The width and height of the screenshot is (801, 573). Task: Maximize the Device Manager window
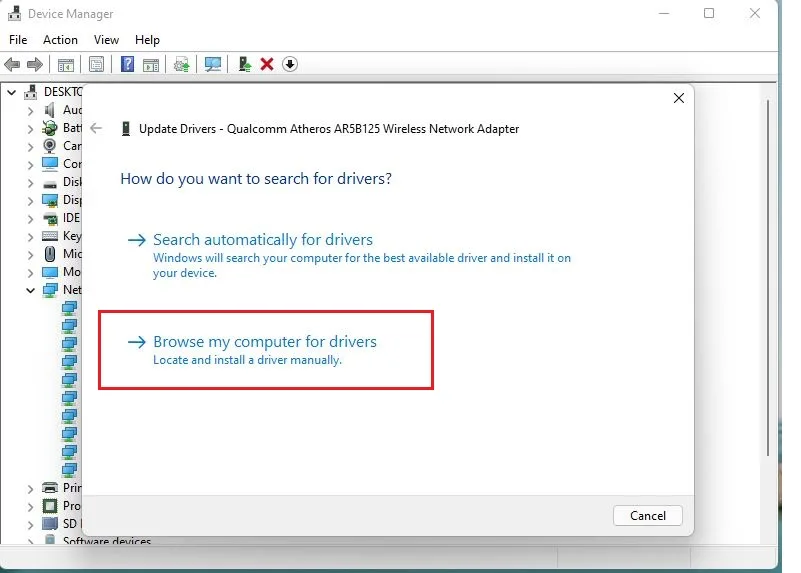tap(709, 13)
